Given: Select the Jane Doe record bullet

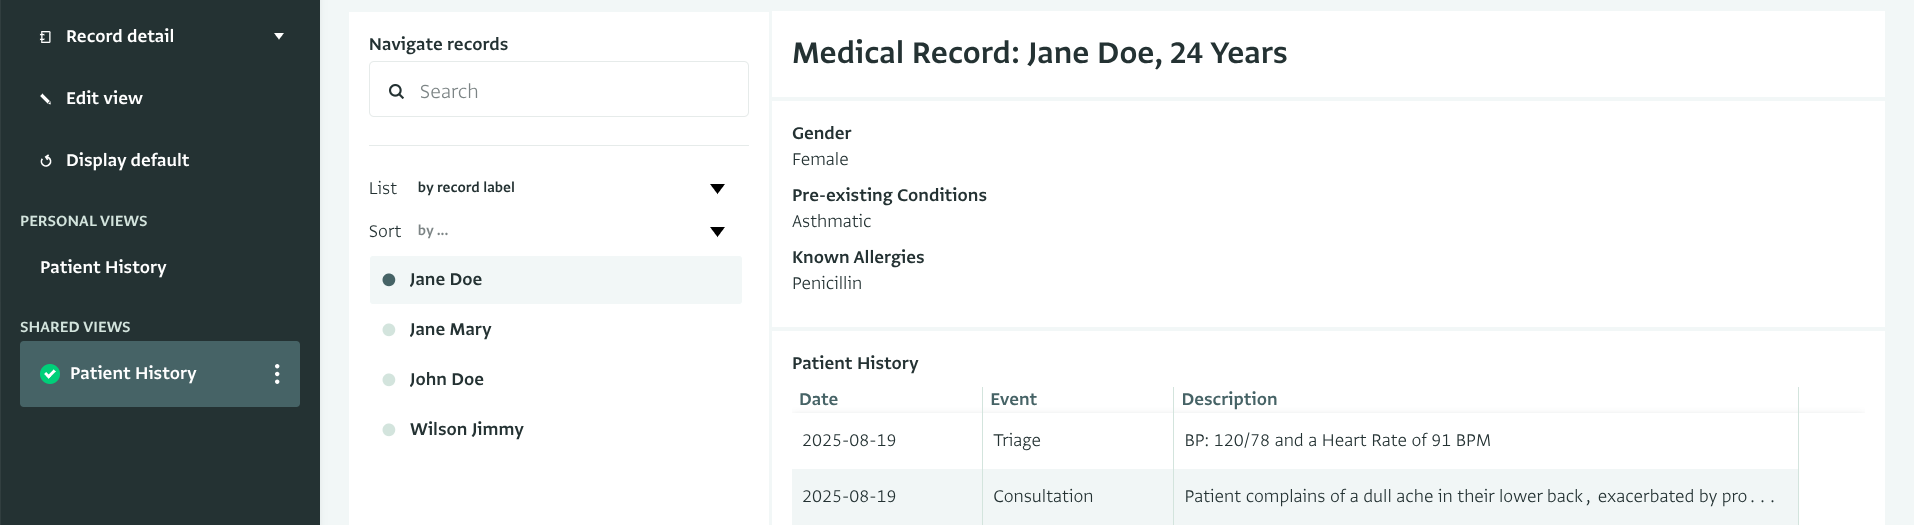Looking at the screenshot, I should pyautogui.click(x=389, y=280).
